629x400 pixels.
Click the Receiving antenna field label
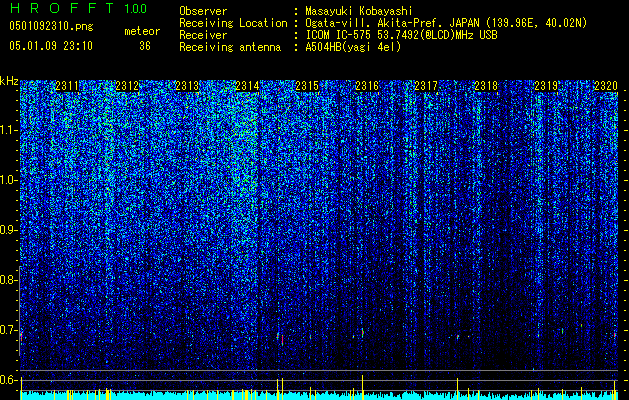tap(230, 47)
